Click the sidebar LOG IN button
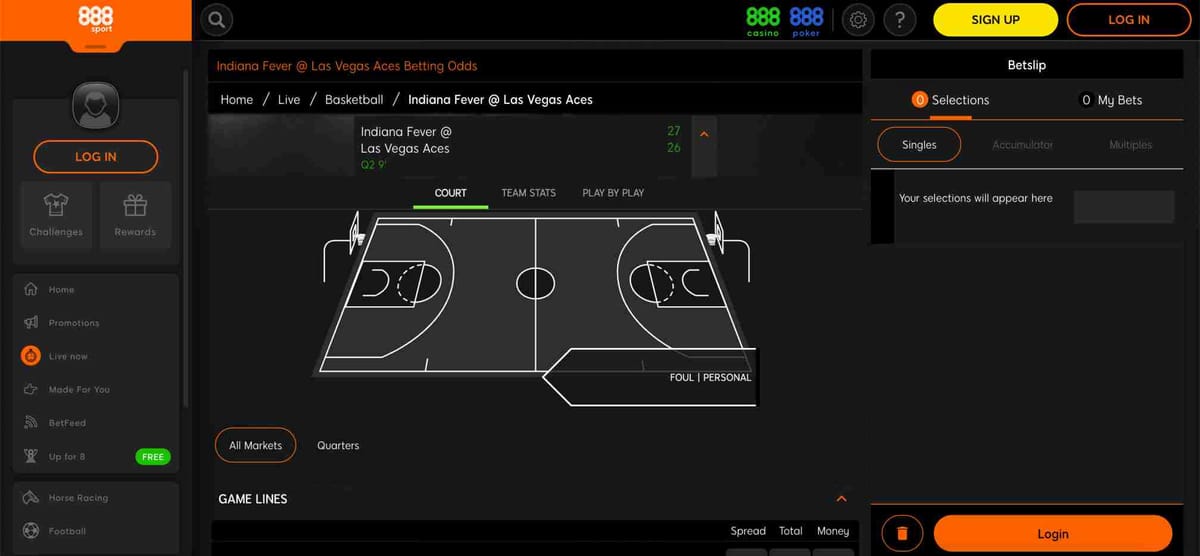Image resolution: width=1200 pixels, height=556 pixels. coord(96,157)
